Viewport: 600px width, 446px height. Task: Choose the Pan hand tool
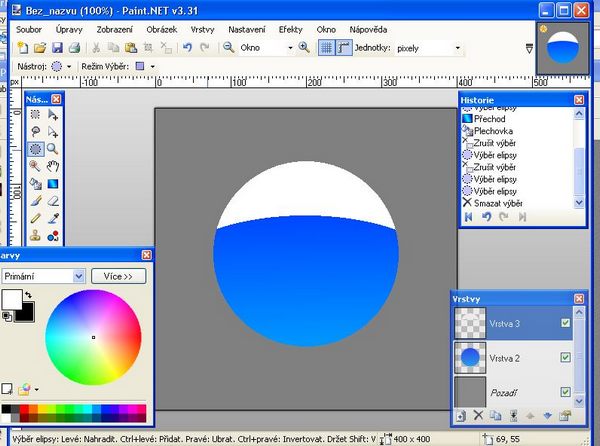52,166
